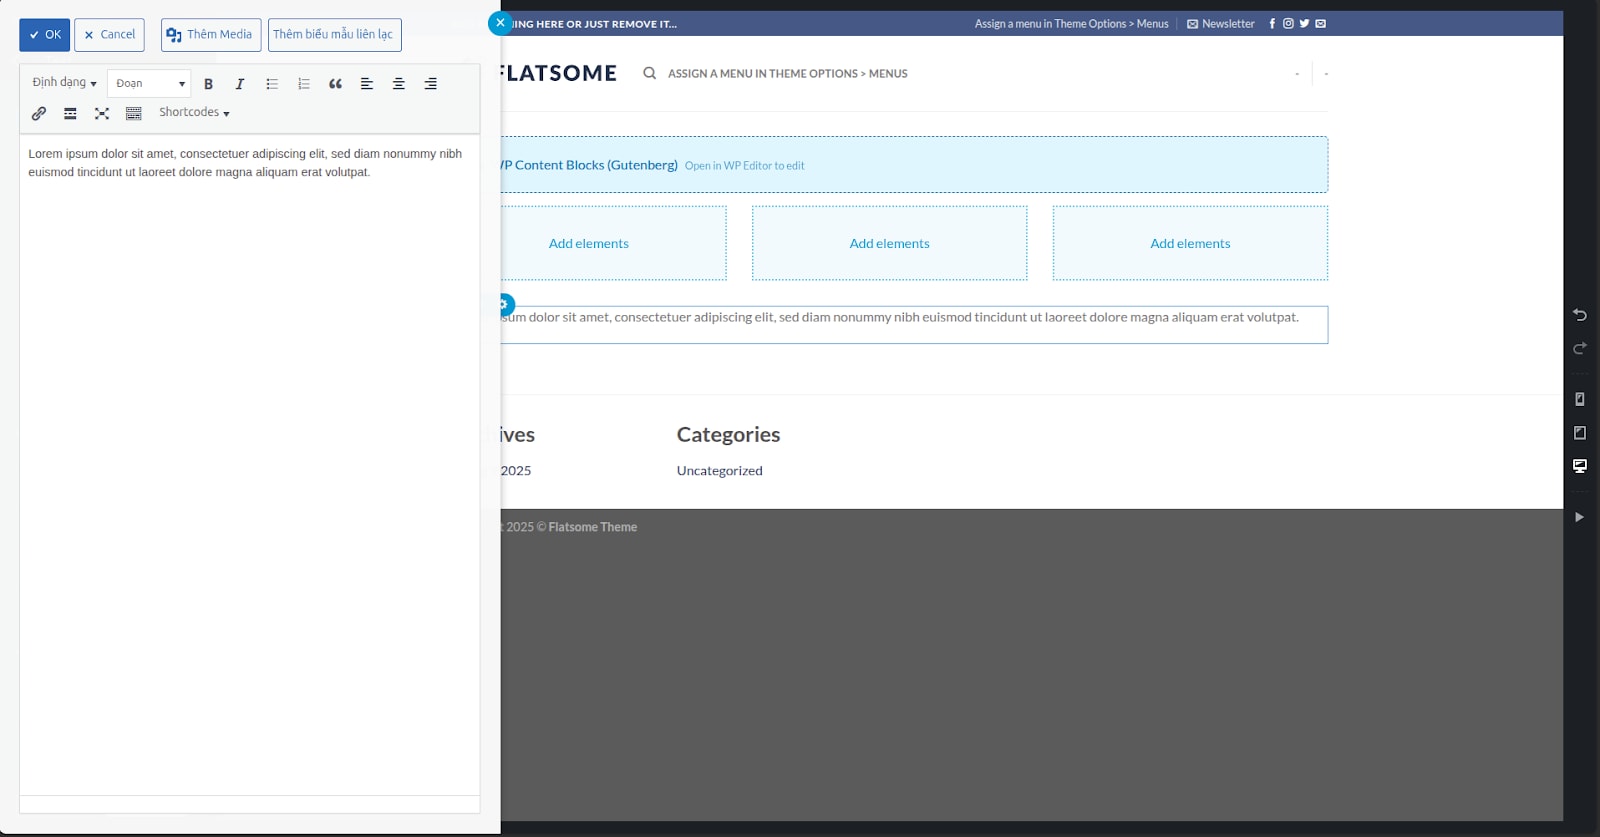Open the Định dạng formats dropdown
The width and height of the screenshot is (1600, 837).
point(64,83)
